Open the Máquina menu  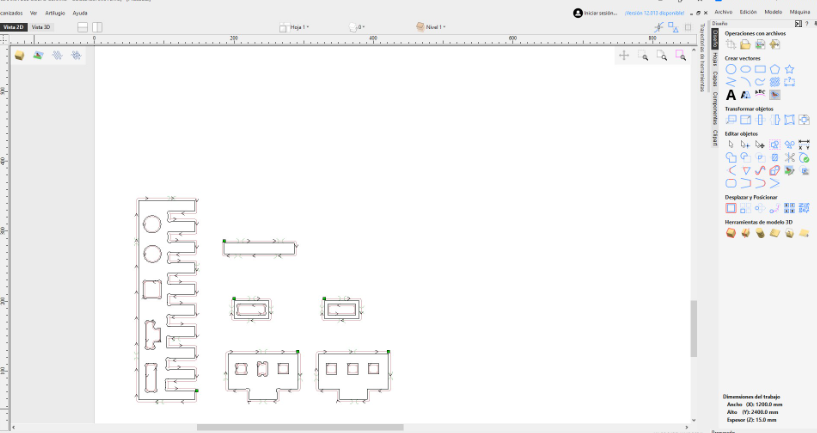(800, 12)
